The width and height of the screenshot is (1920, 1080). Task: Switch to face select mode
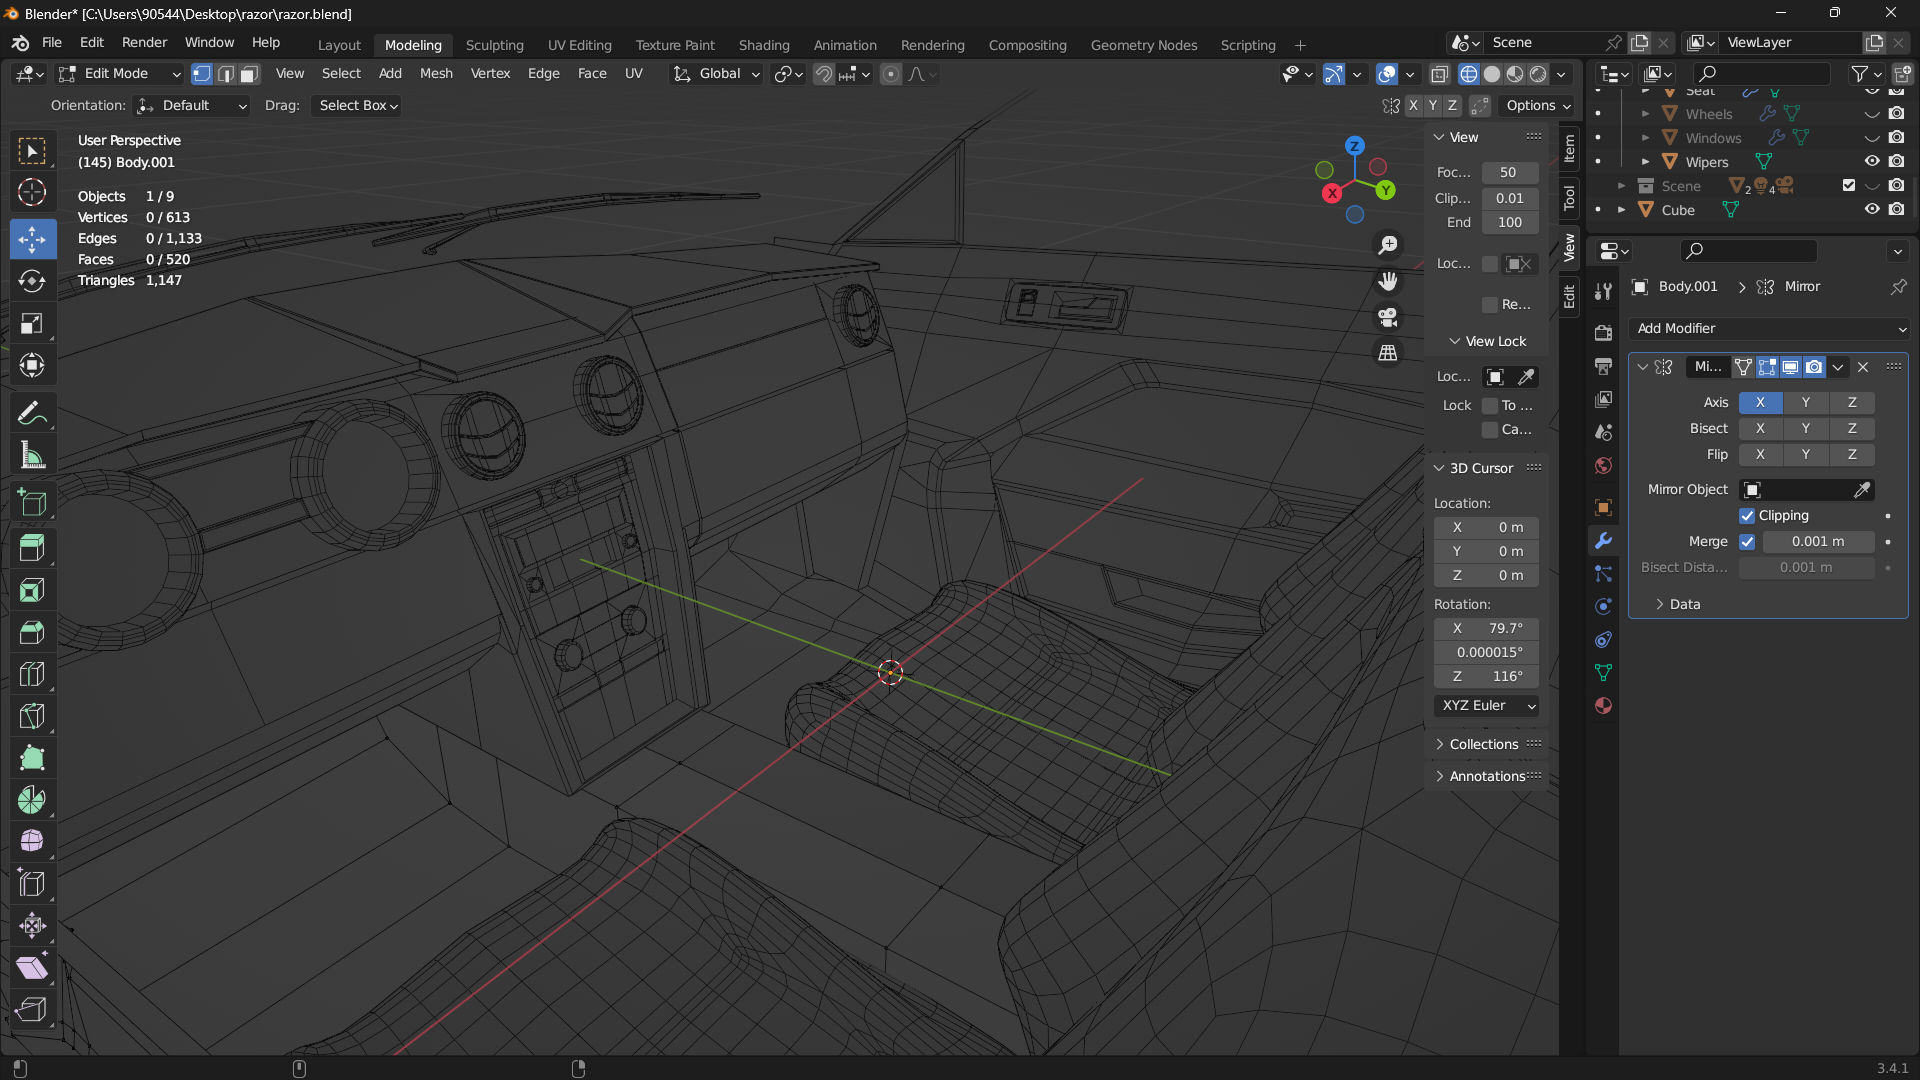click(249, 74)
